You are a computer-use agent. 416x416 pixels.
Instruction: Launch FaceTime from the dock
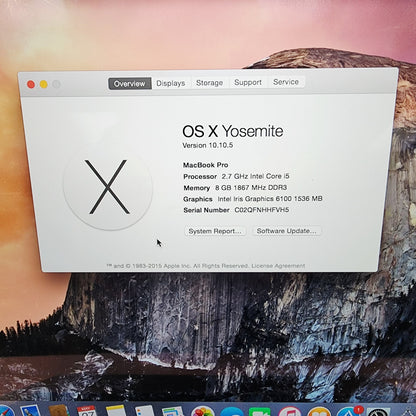(259, 412)
